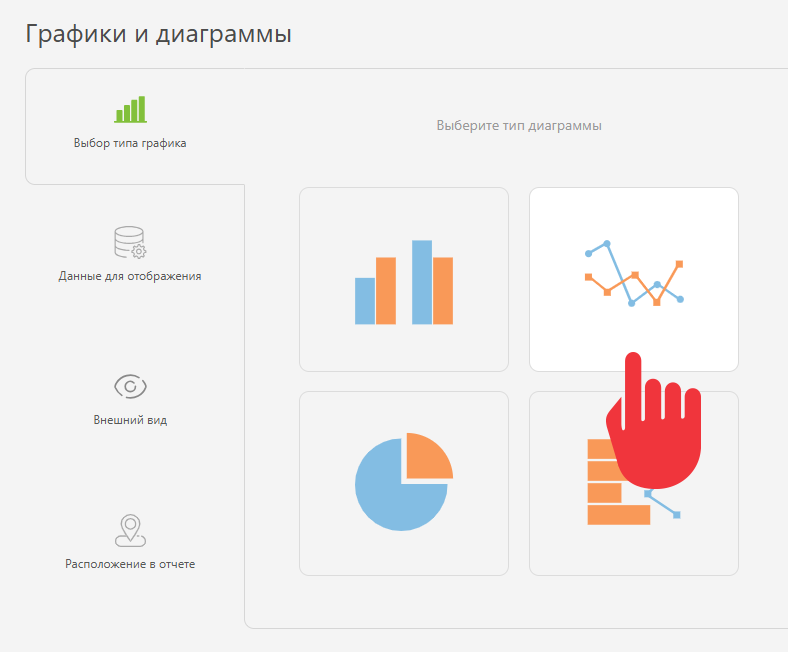The width and height of the screenshot is (788, 652).
Task: Click the 'Выберите тип диаграммы' prompt text
Action: (519, 126)
